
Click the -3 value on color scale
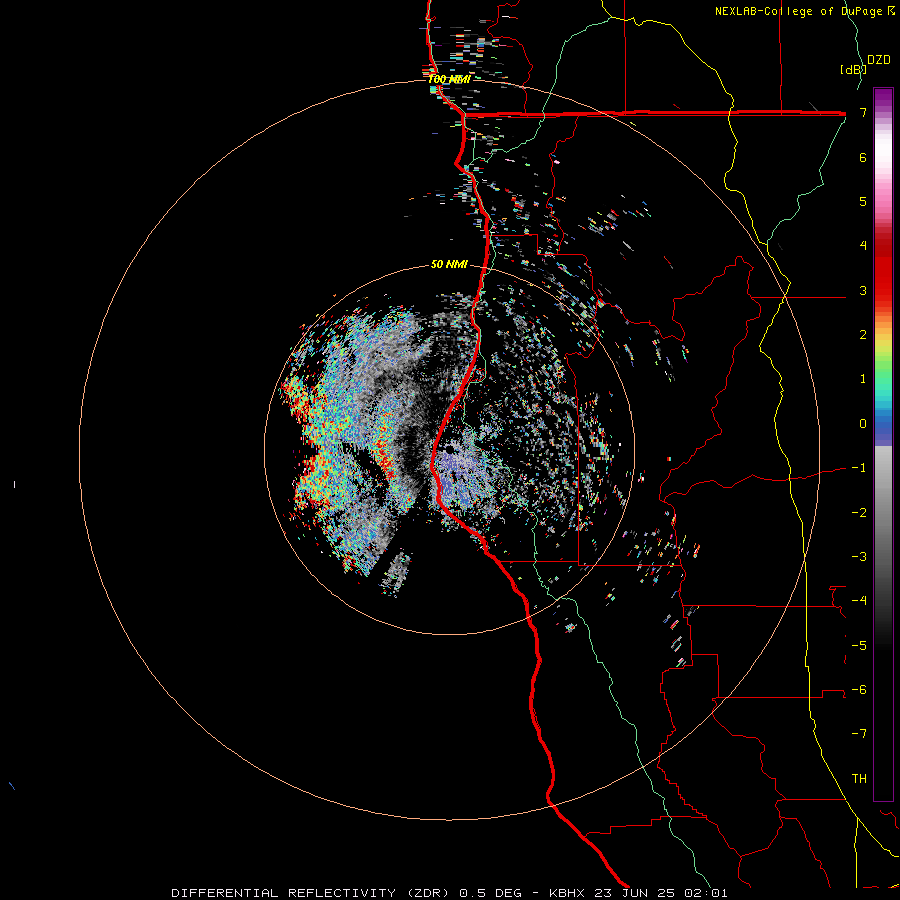point(859,557)
